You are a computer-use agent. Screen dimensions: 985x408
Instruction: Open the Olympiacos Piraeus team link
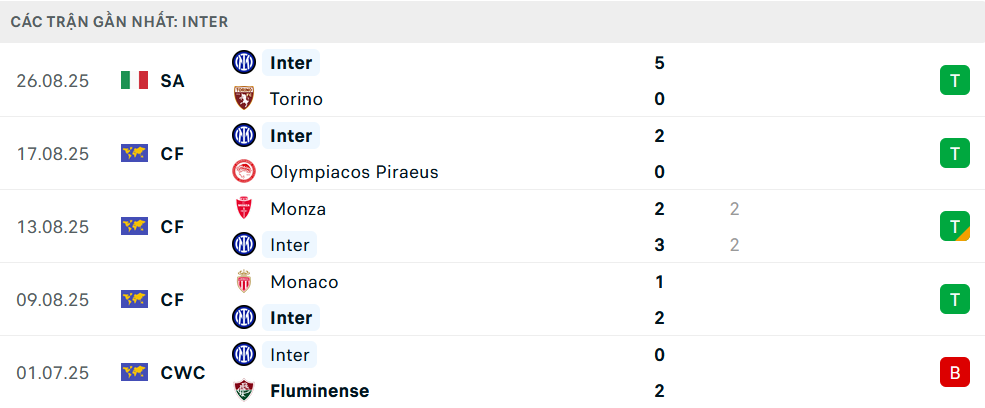pyautogui.click(x=354, y=172)
